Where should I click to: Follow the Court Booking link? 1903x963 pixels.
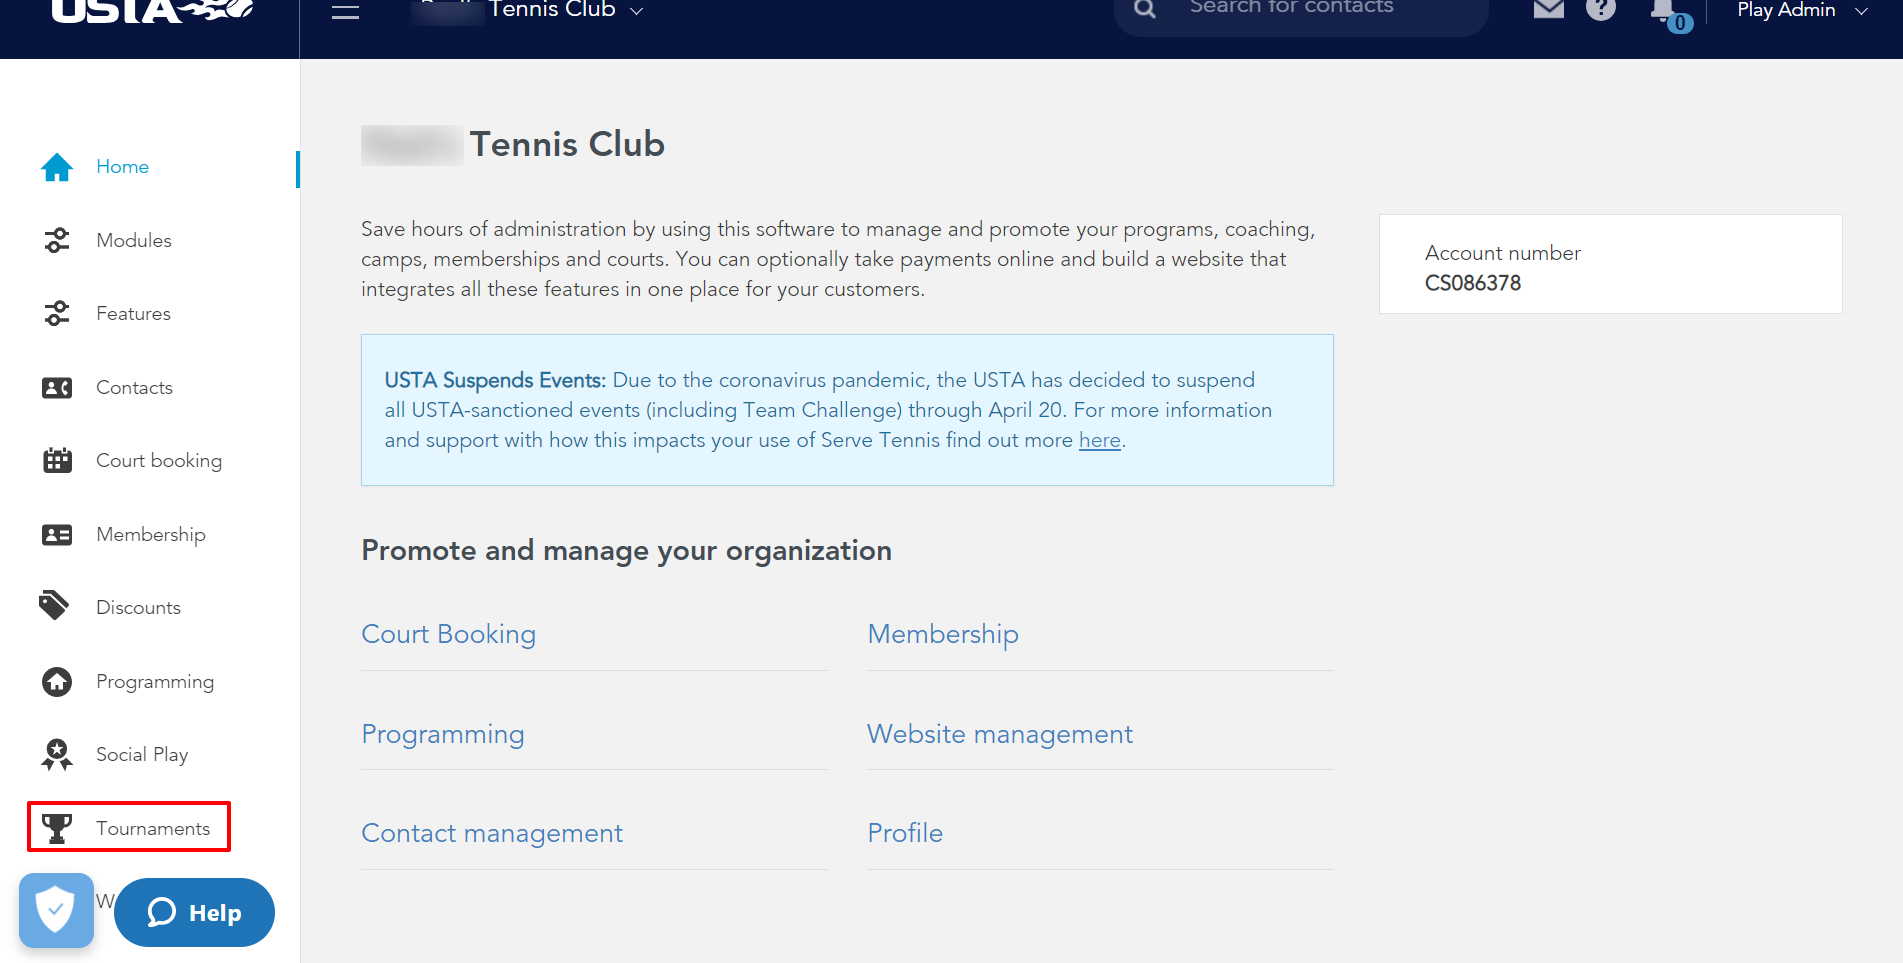tap(449, 634)
